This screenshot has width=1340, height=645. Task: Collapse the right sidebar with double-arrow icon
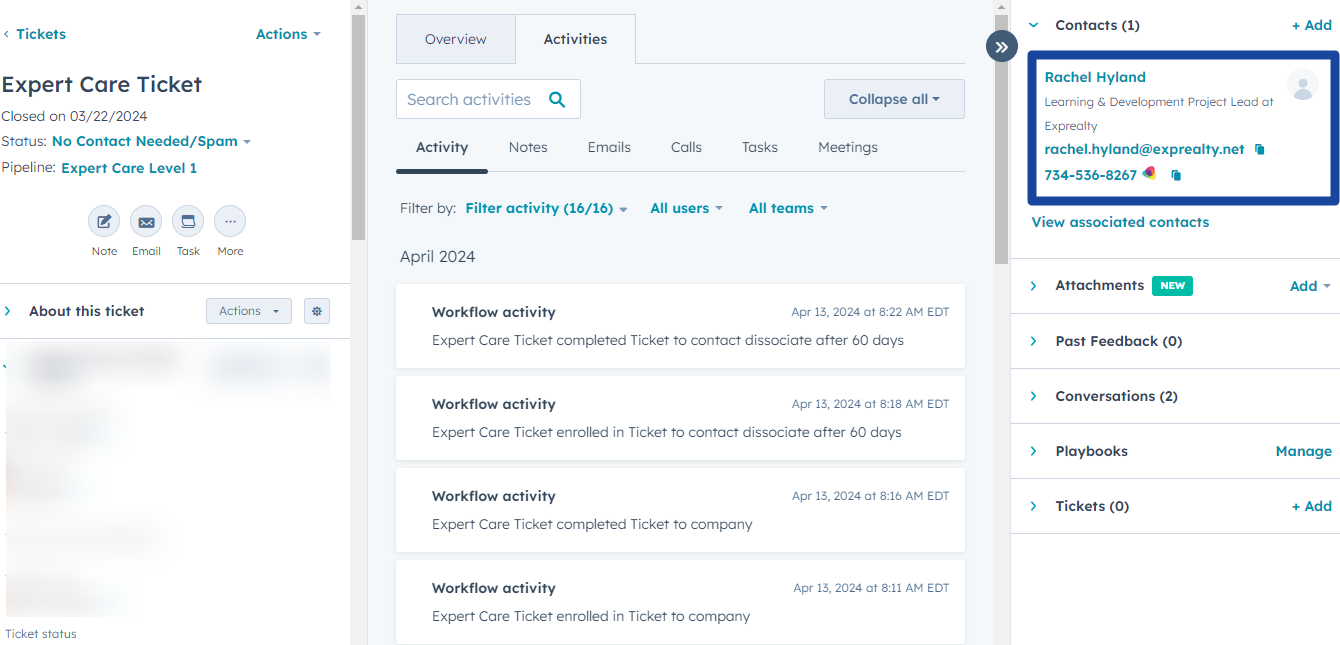1001,46
